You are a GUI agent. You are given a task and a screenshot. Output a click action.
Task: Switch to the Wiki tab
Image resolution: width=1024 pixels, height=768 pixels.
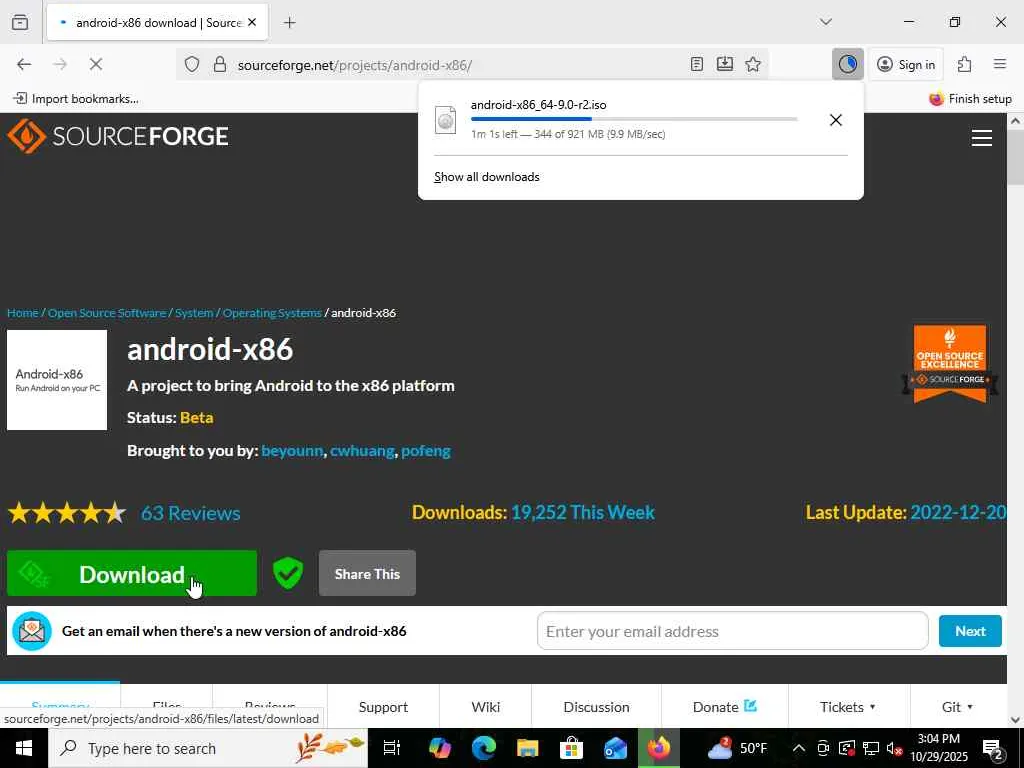(x=486, y=707)
